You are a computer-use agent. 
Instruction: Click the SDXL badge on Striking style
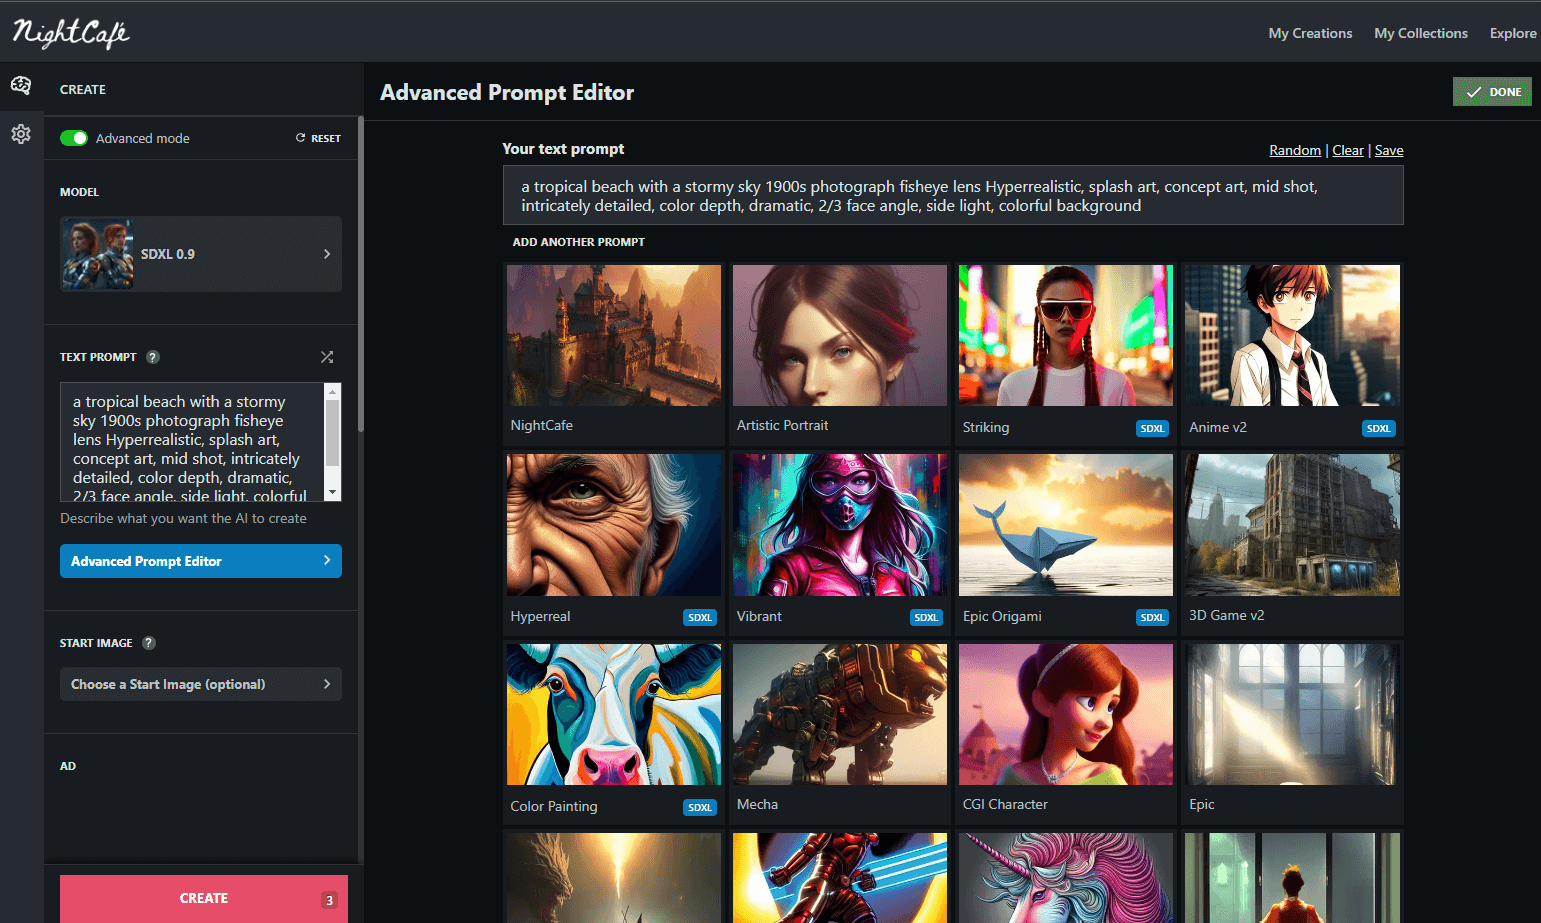(x=1152, y=429)
